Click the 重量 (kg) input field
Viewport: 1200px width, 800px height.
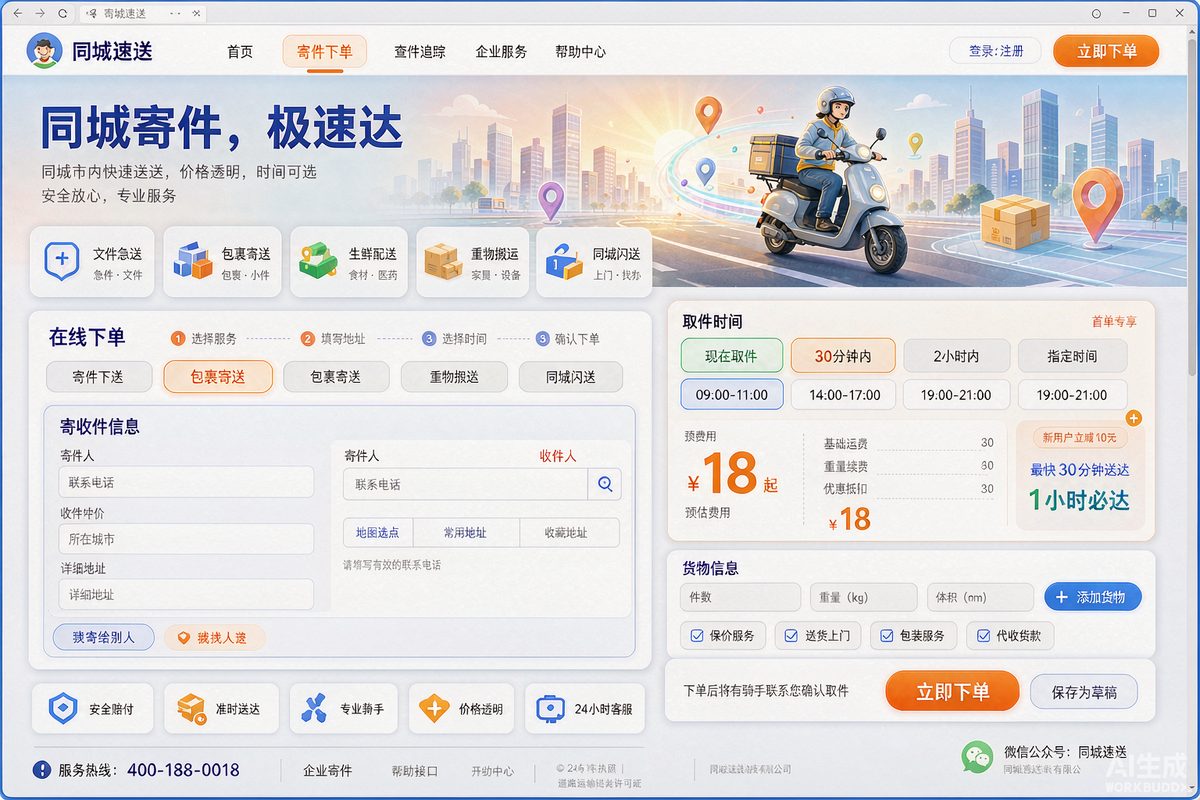click(x=863, y=597)
